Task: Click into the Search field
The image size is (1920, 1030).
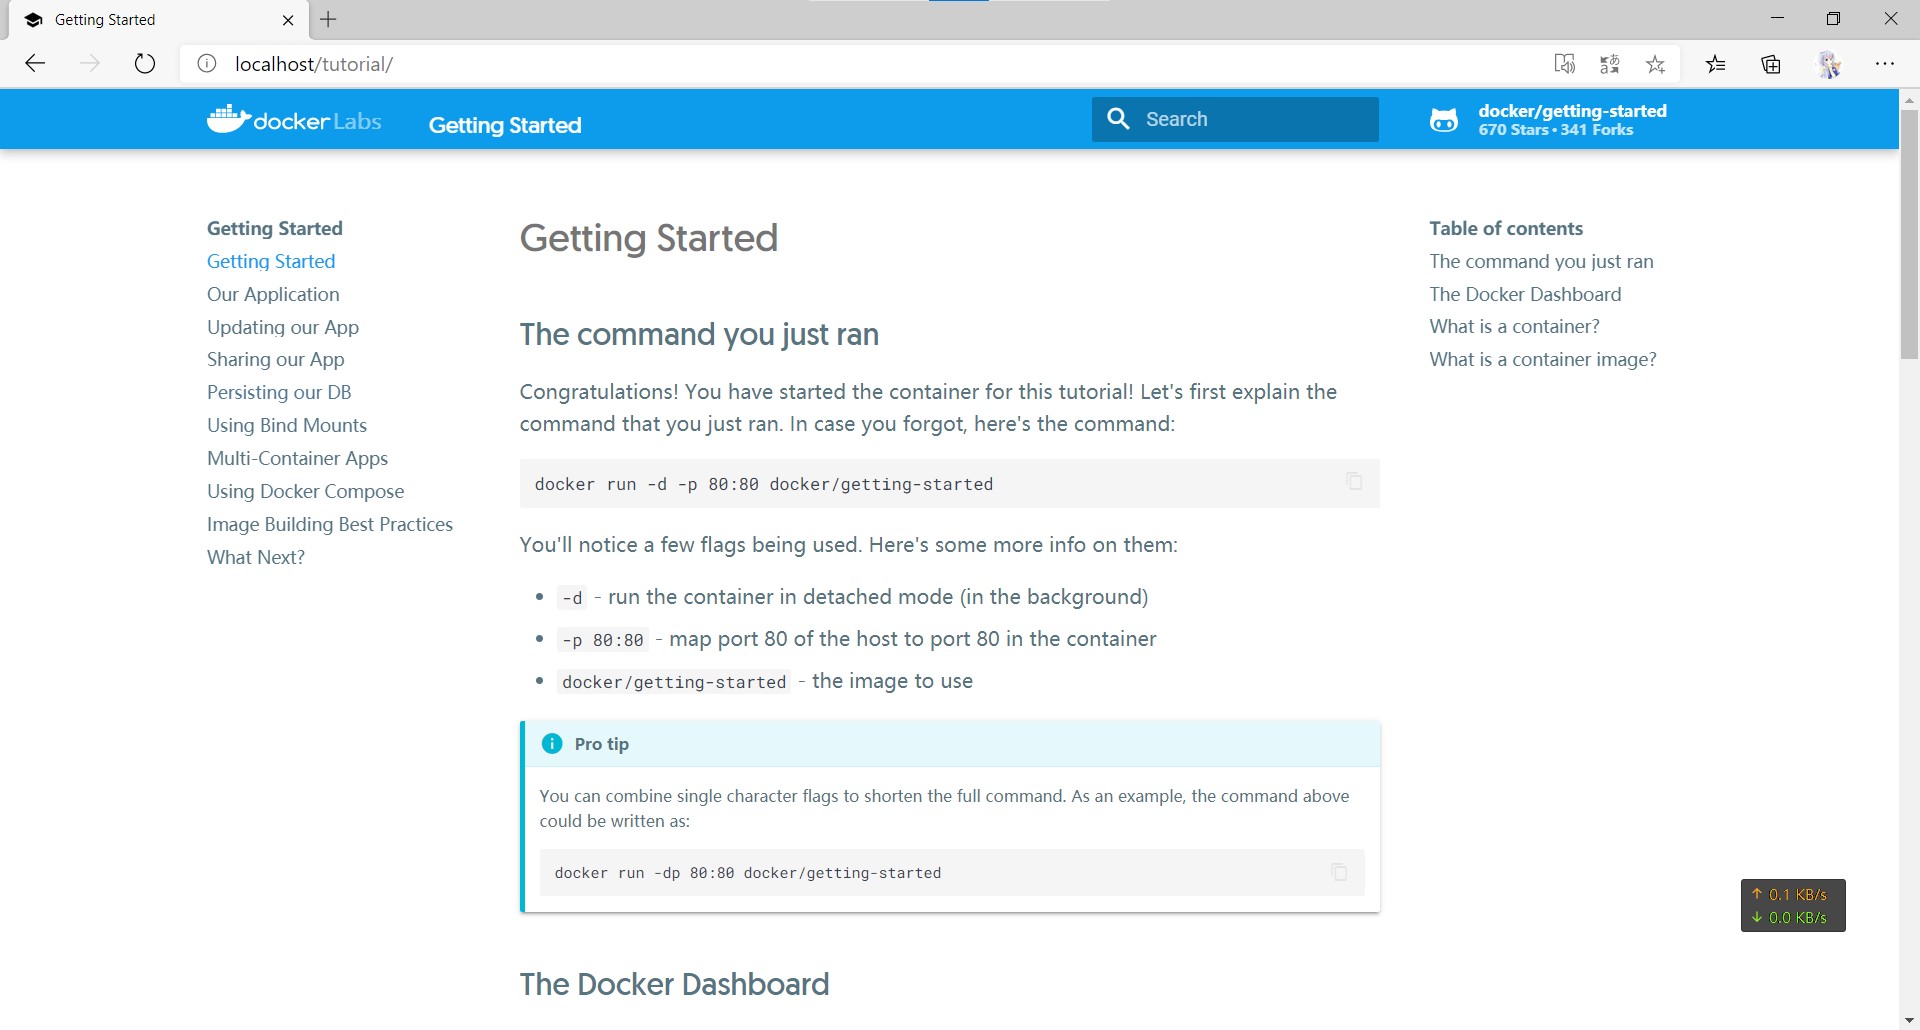Action: click(1235, 119)
